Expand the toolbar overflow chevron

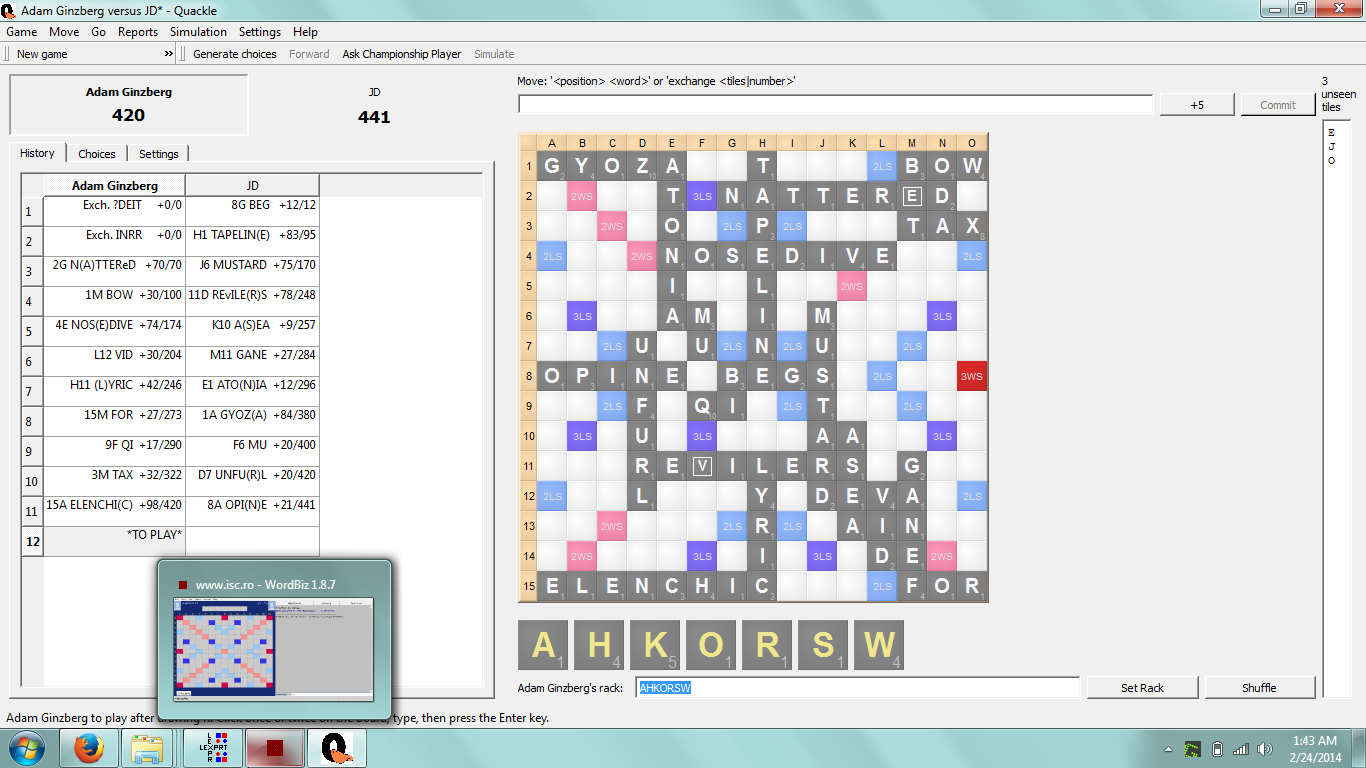168,54
